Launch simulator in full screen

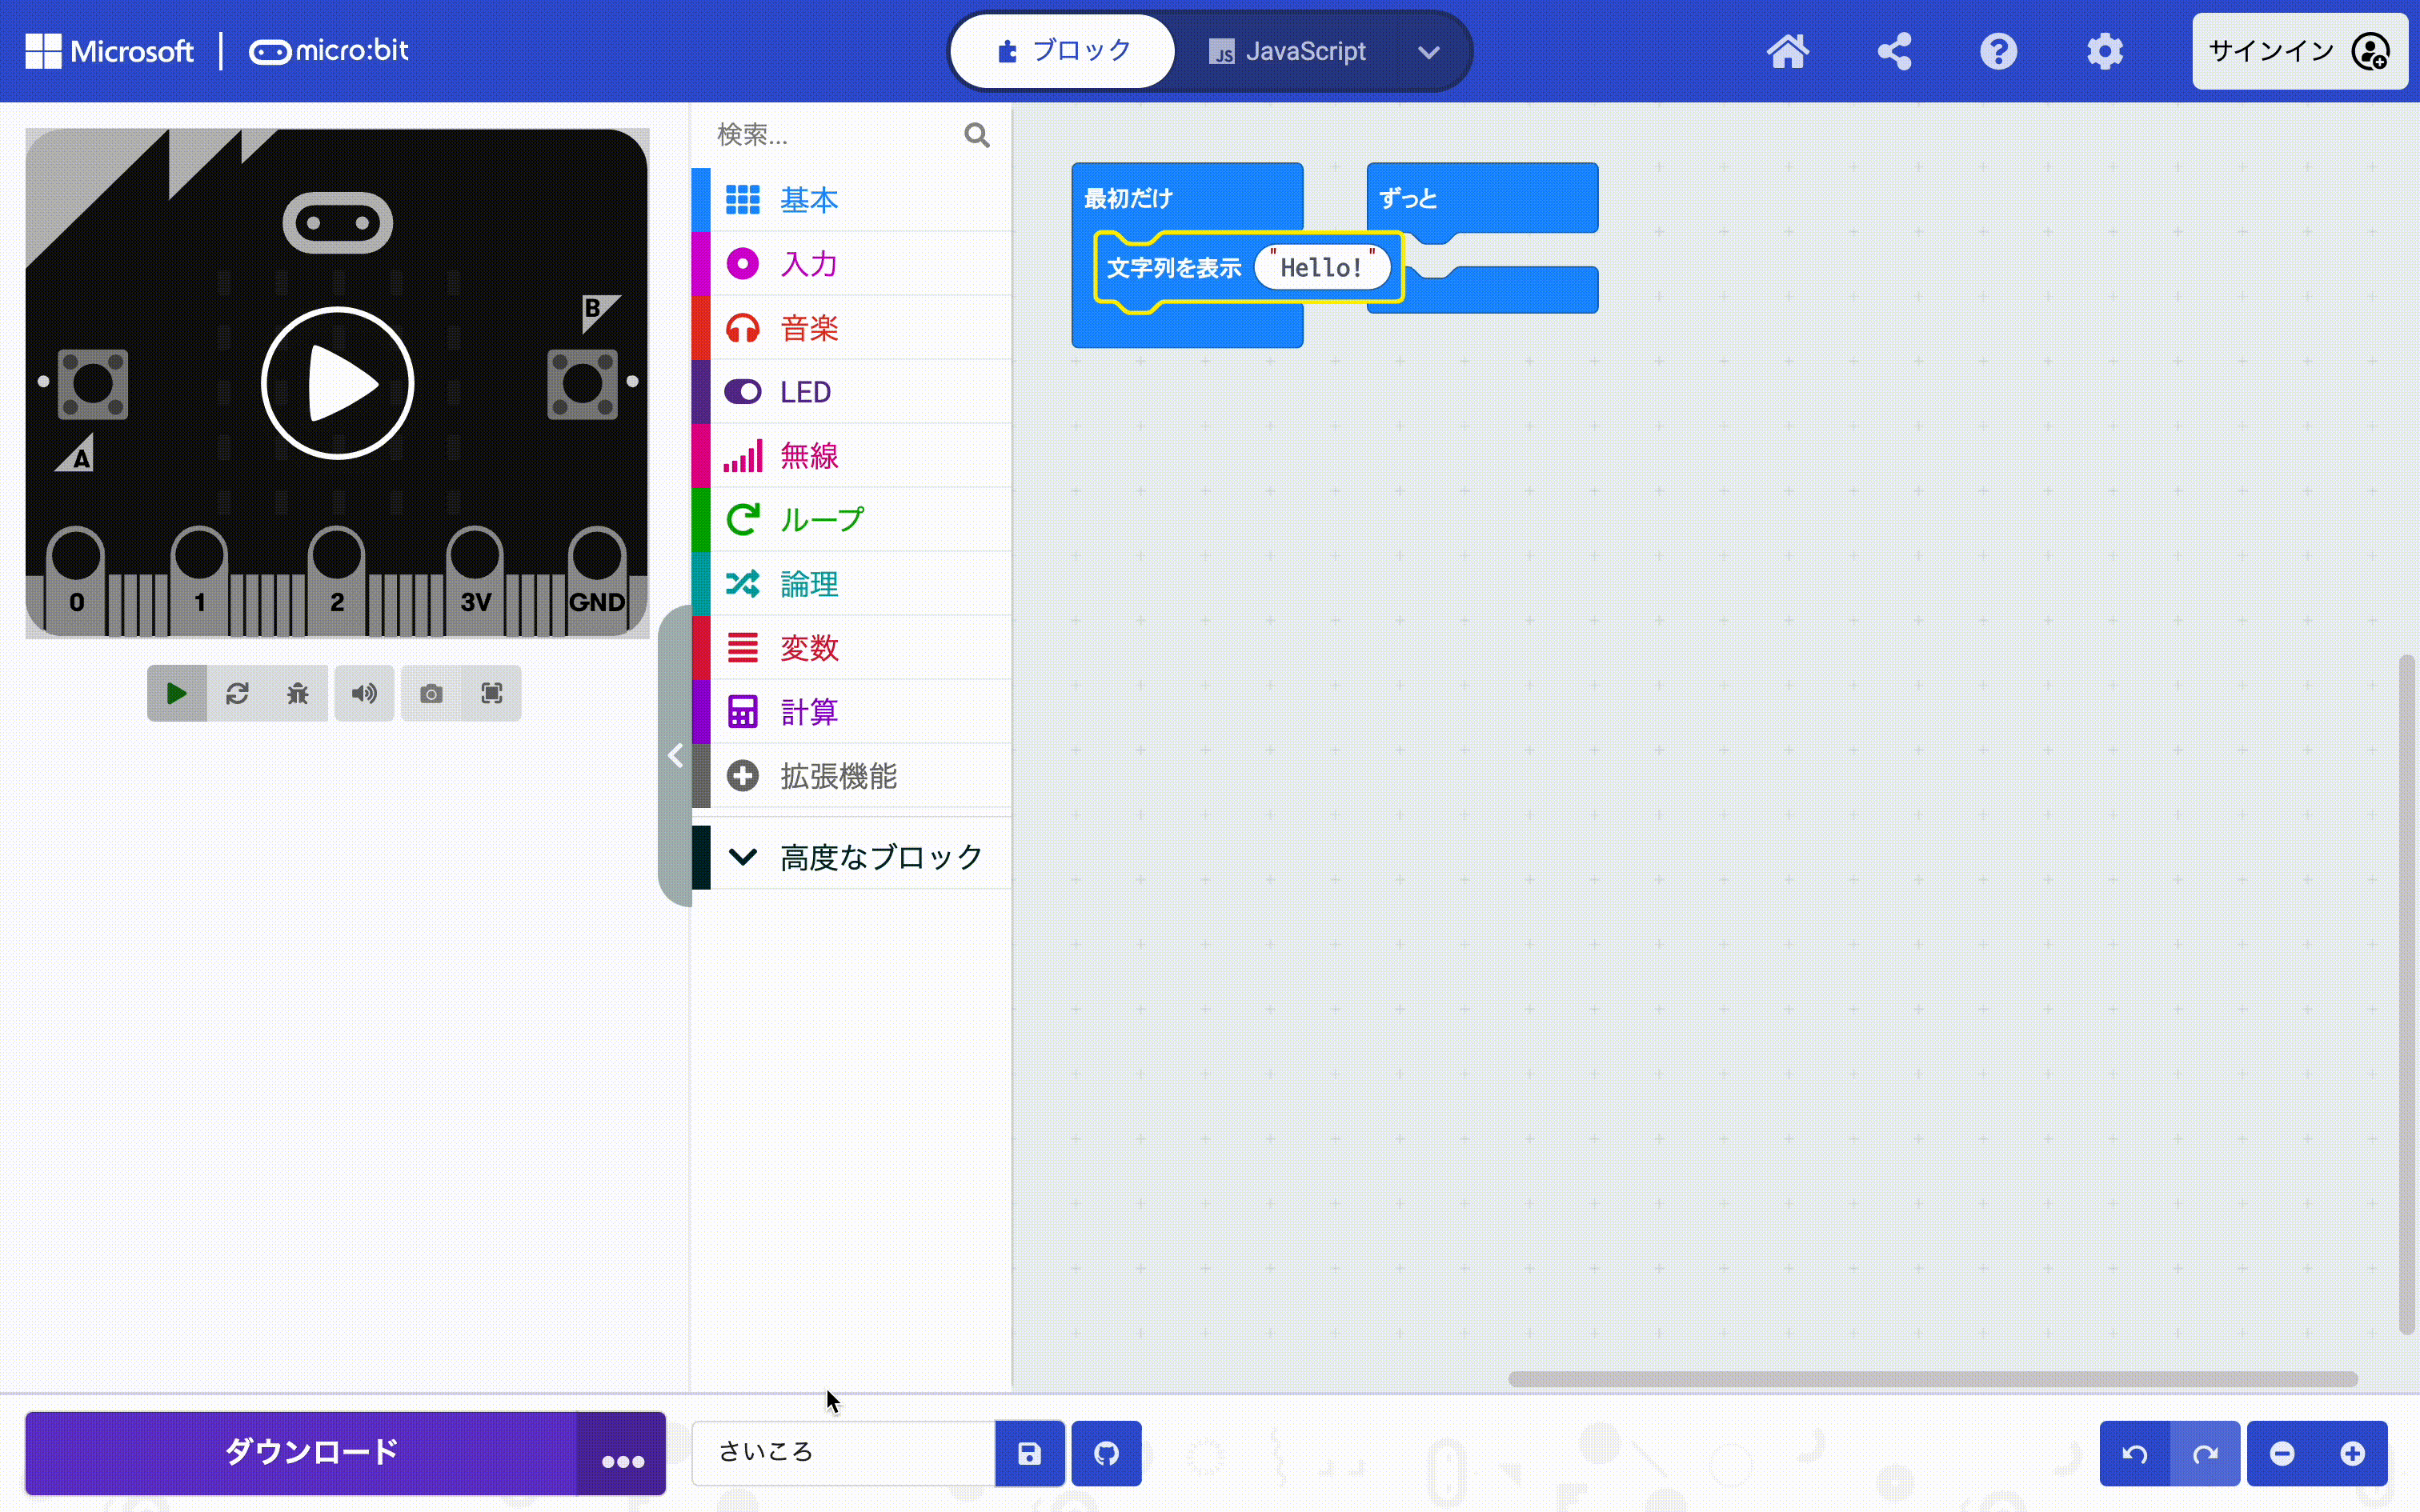tap(491, 693)
